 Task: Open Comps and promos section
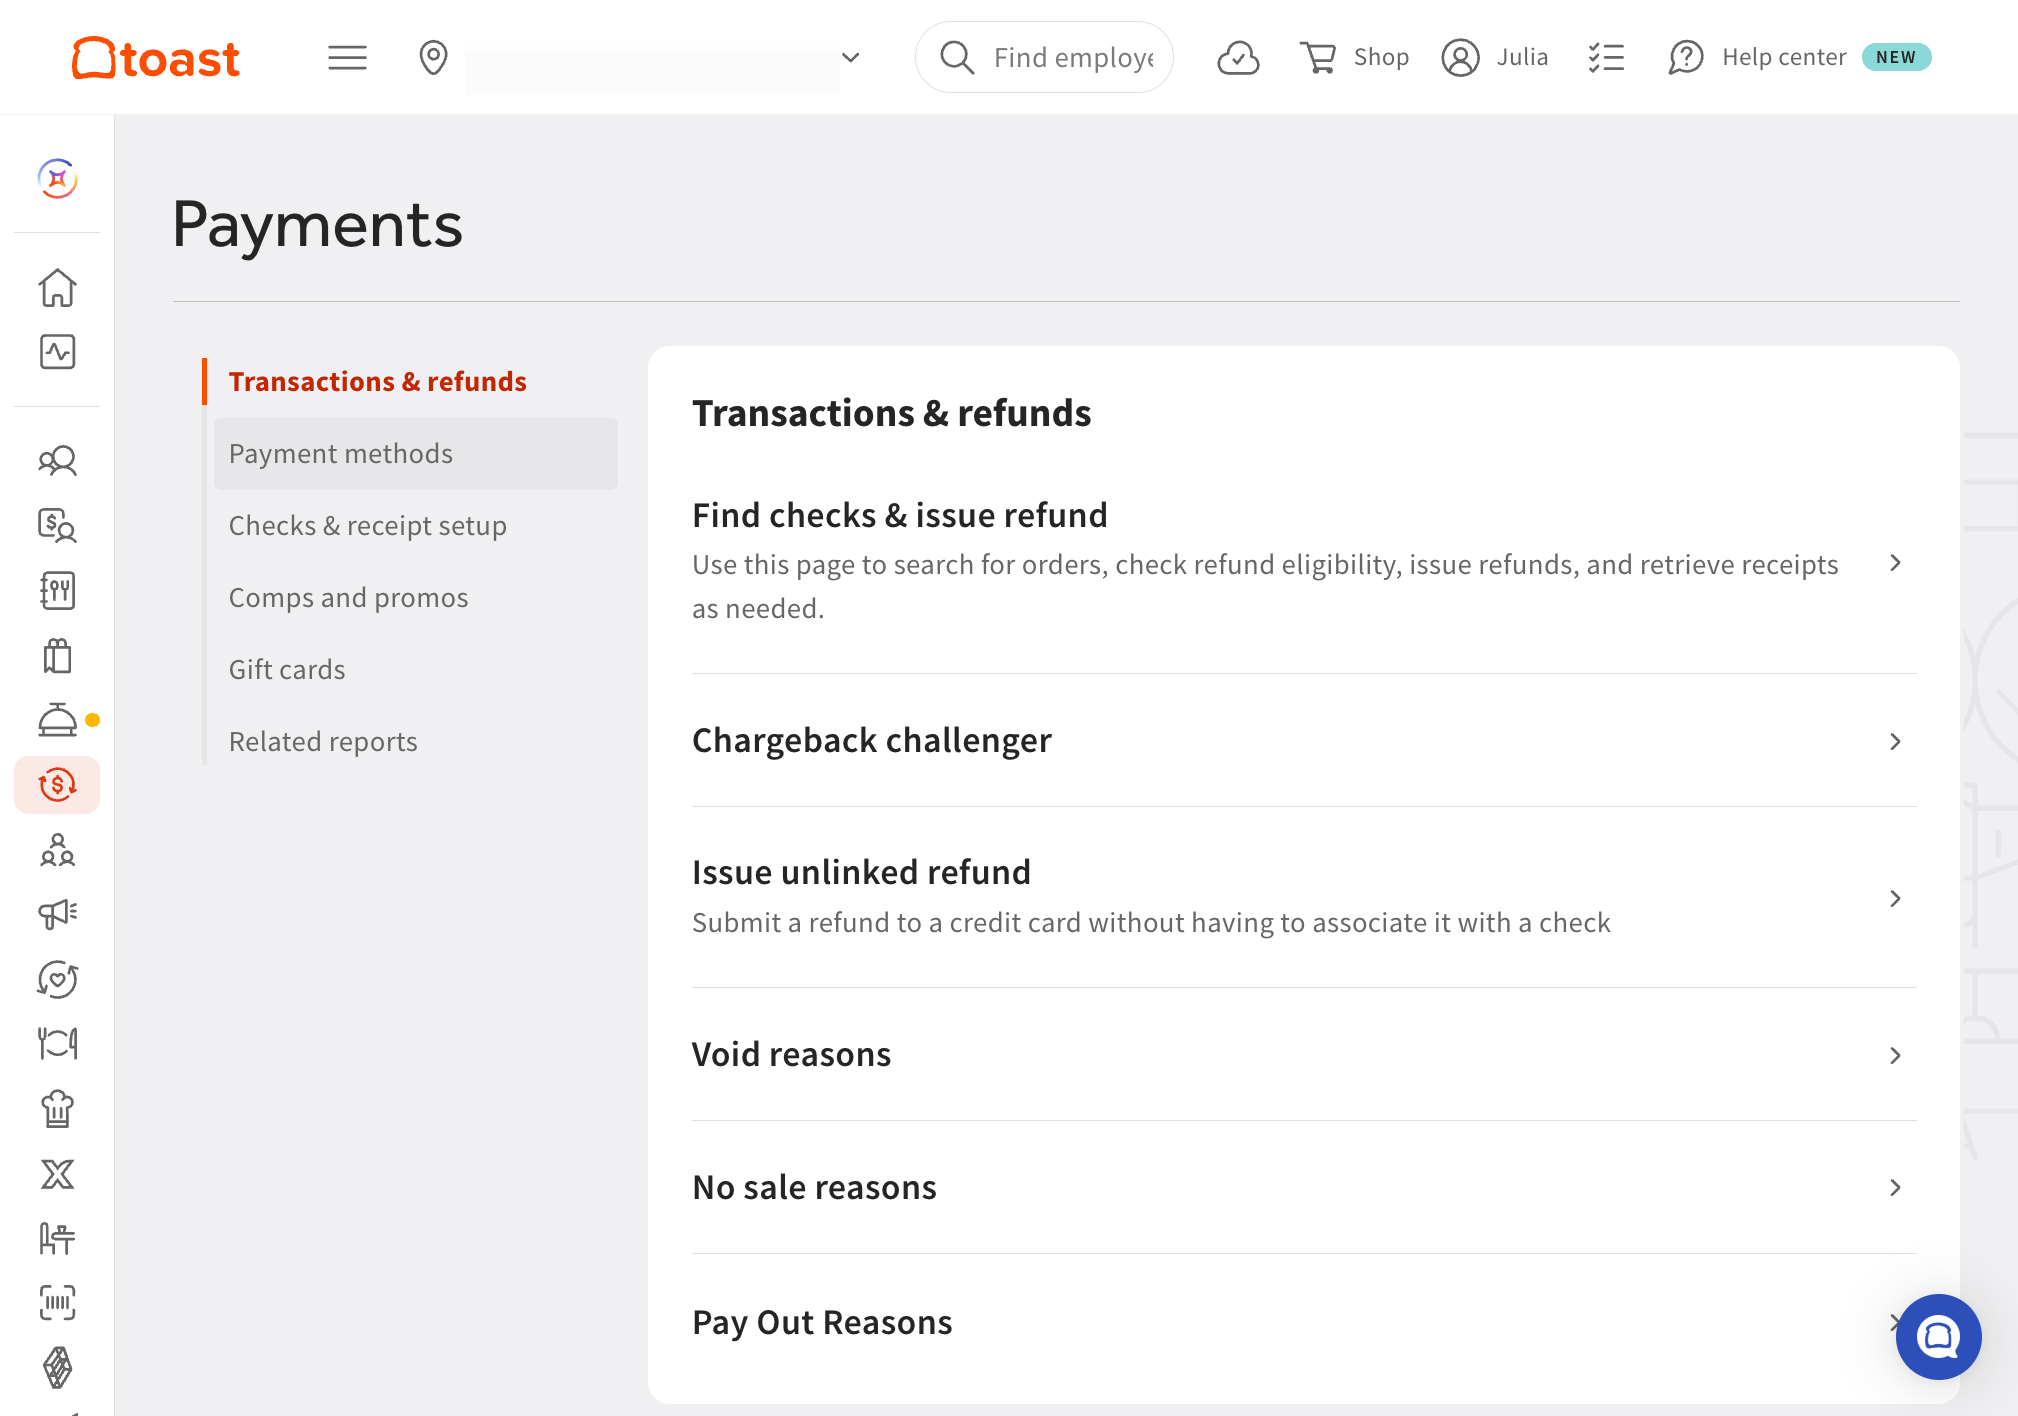pyautogui.click(x=348, y=598)
